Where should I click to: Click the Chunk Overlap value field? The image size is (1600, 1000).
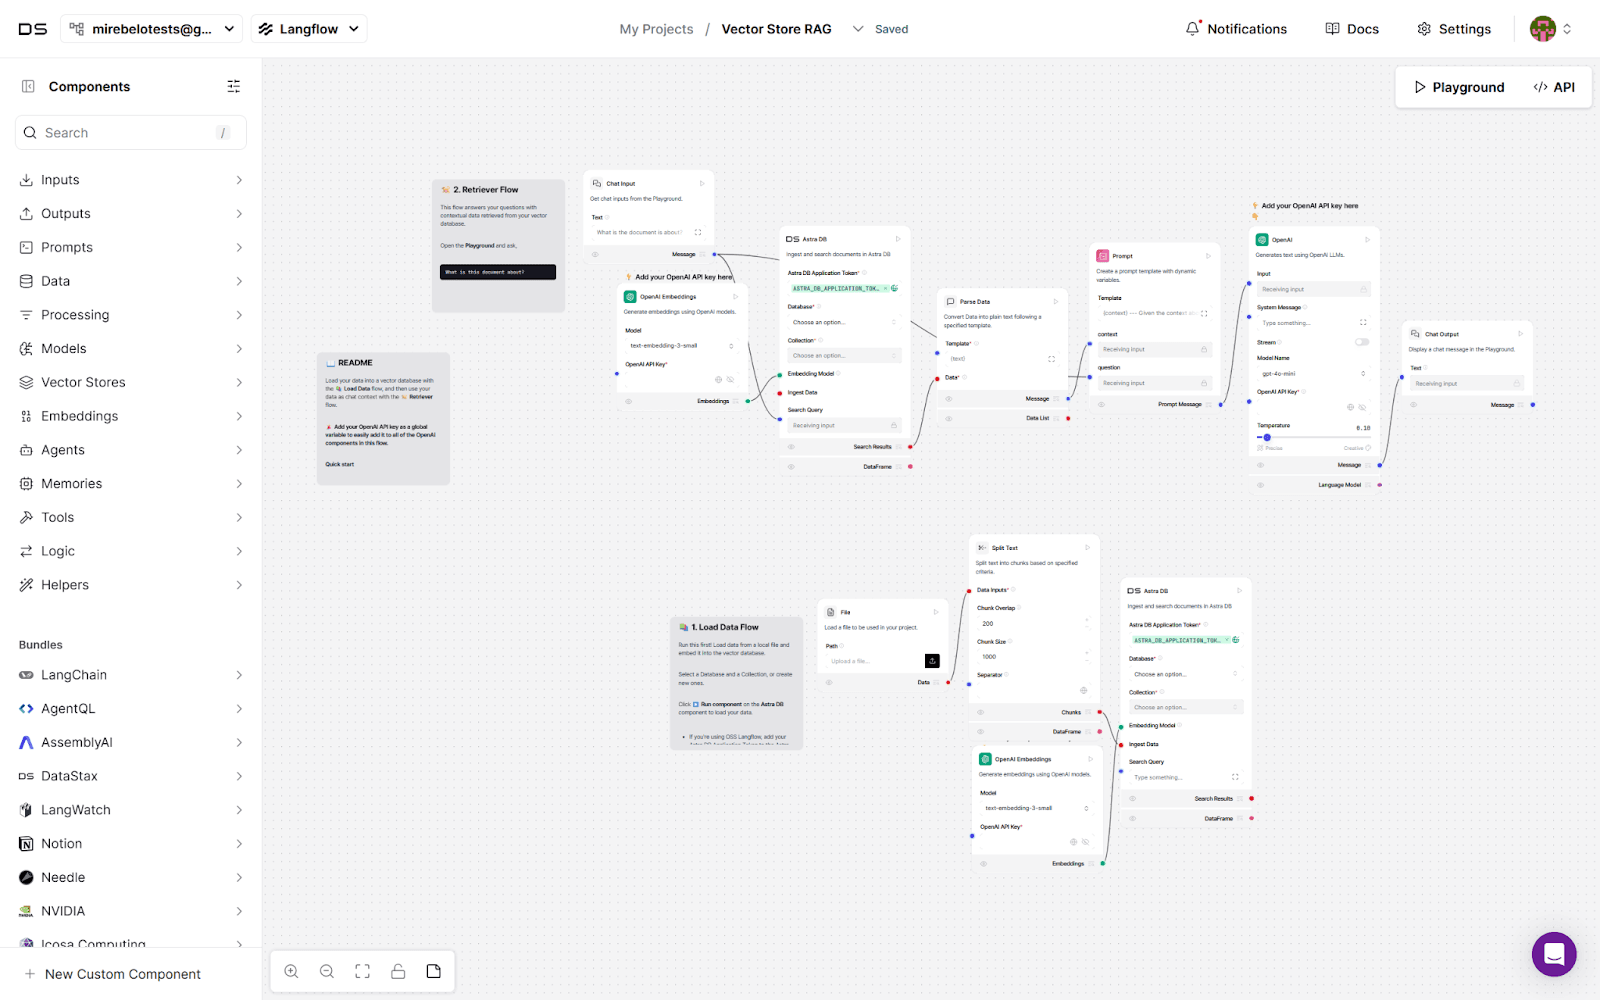point(1032,624)
